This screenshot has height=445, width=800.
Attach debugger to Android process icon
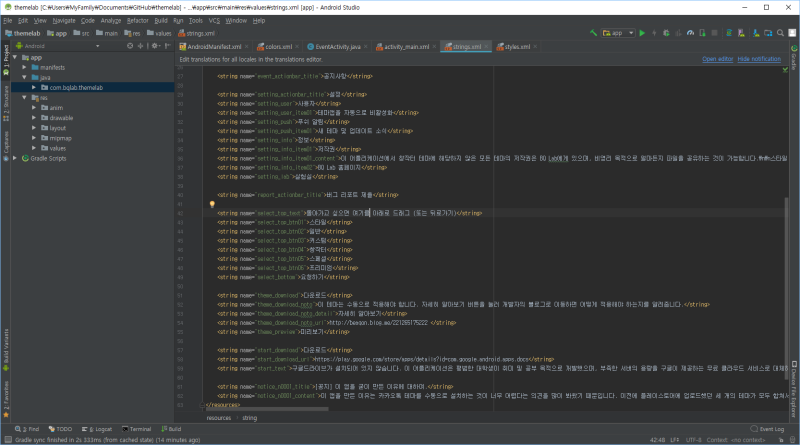coord(703,33)
